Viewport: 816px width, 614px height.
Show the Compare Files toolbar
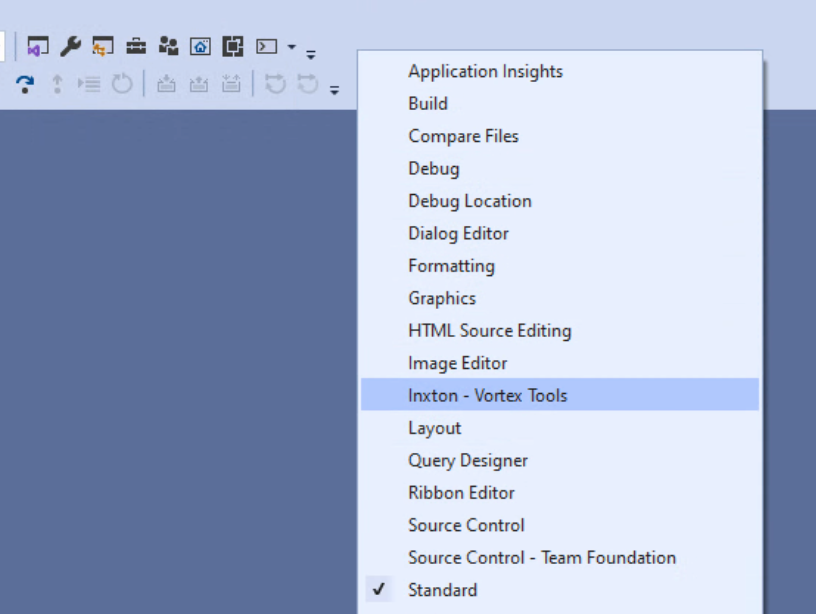pyautogui.click(x=560, y=136)
